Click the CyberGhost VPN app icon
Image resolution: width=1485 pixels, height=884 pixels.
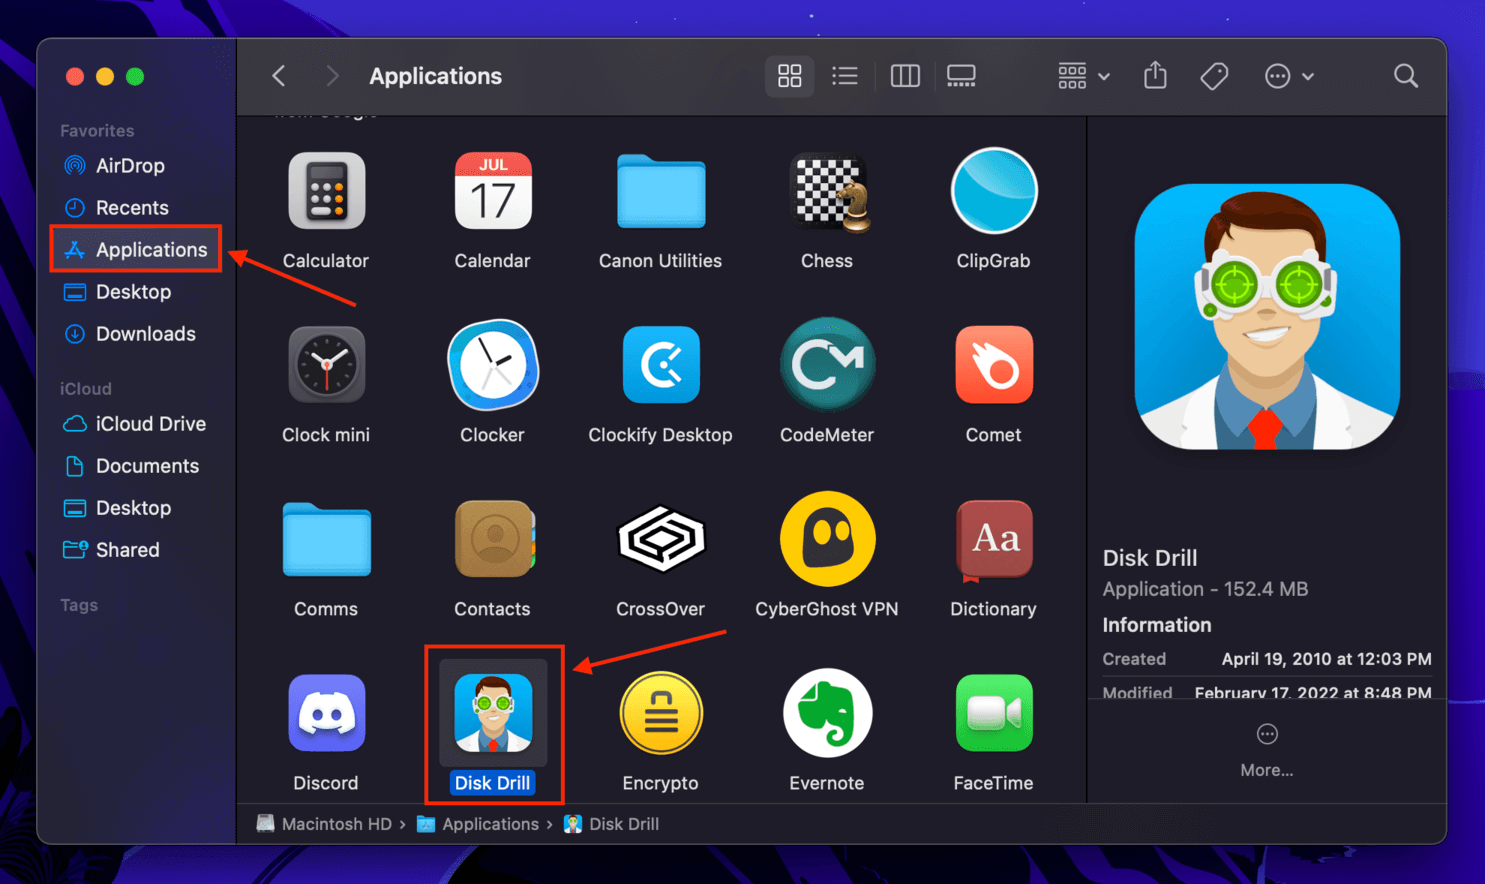pos(826,539)
